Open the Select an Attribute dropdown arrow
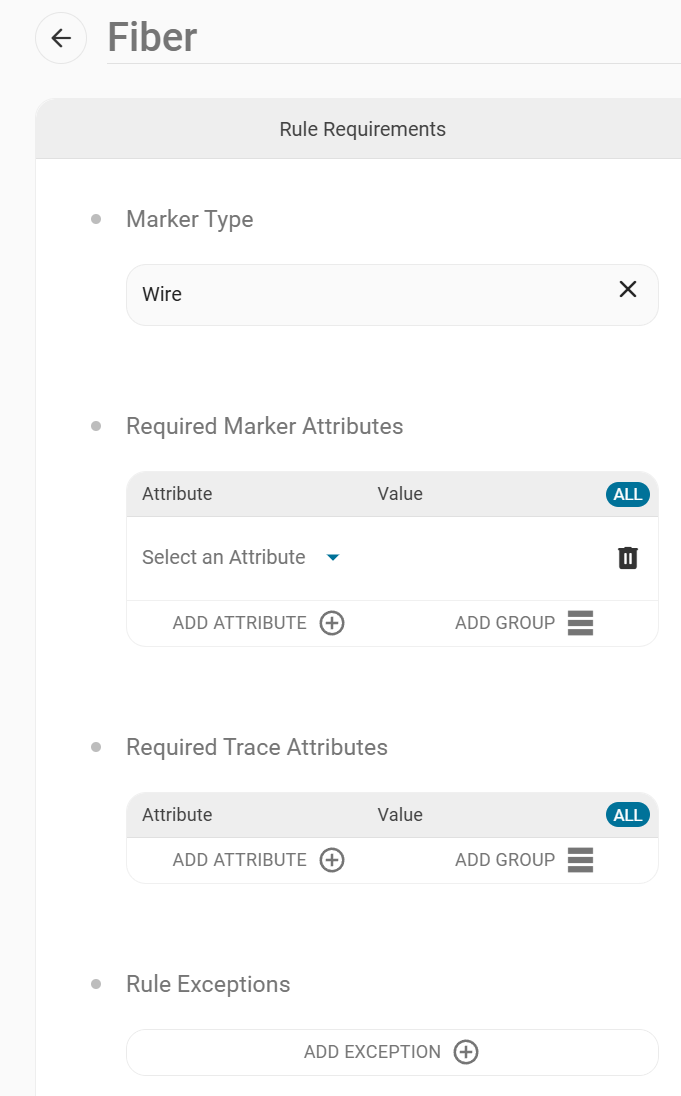This screenshot has height=1096, width=681. [334, 557]
